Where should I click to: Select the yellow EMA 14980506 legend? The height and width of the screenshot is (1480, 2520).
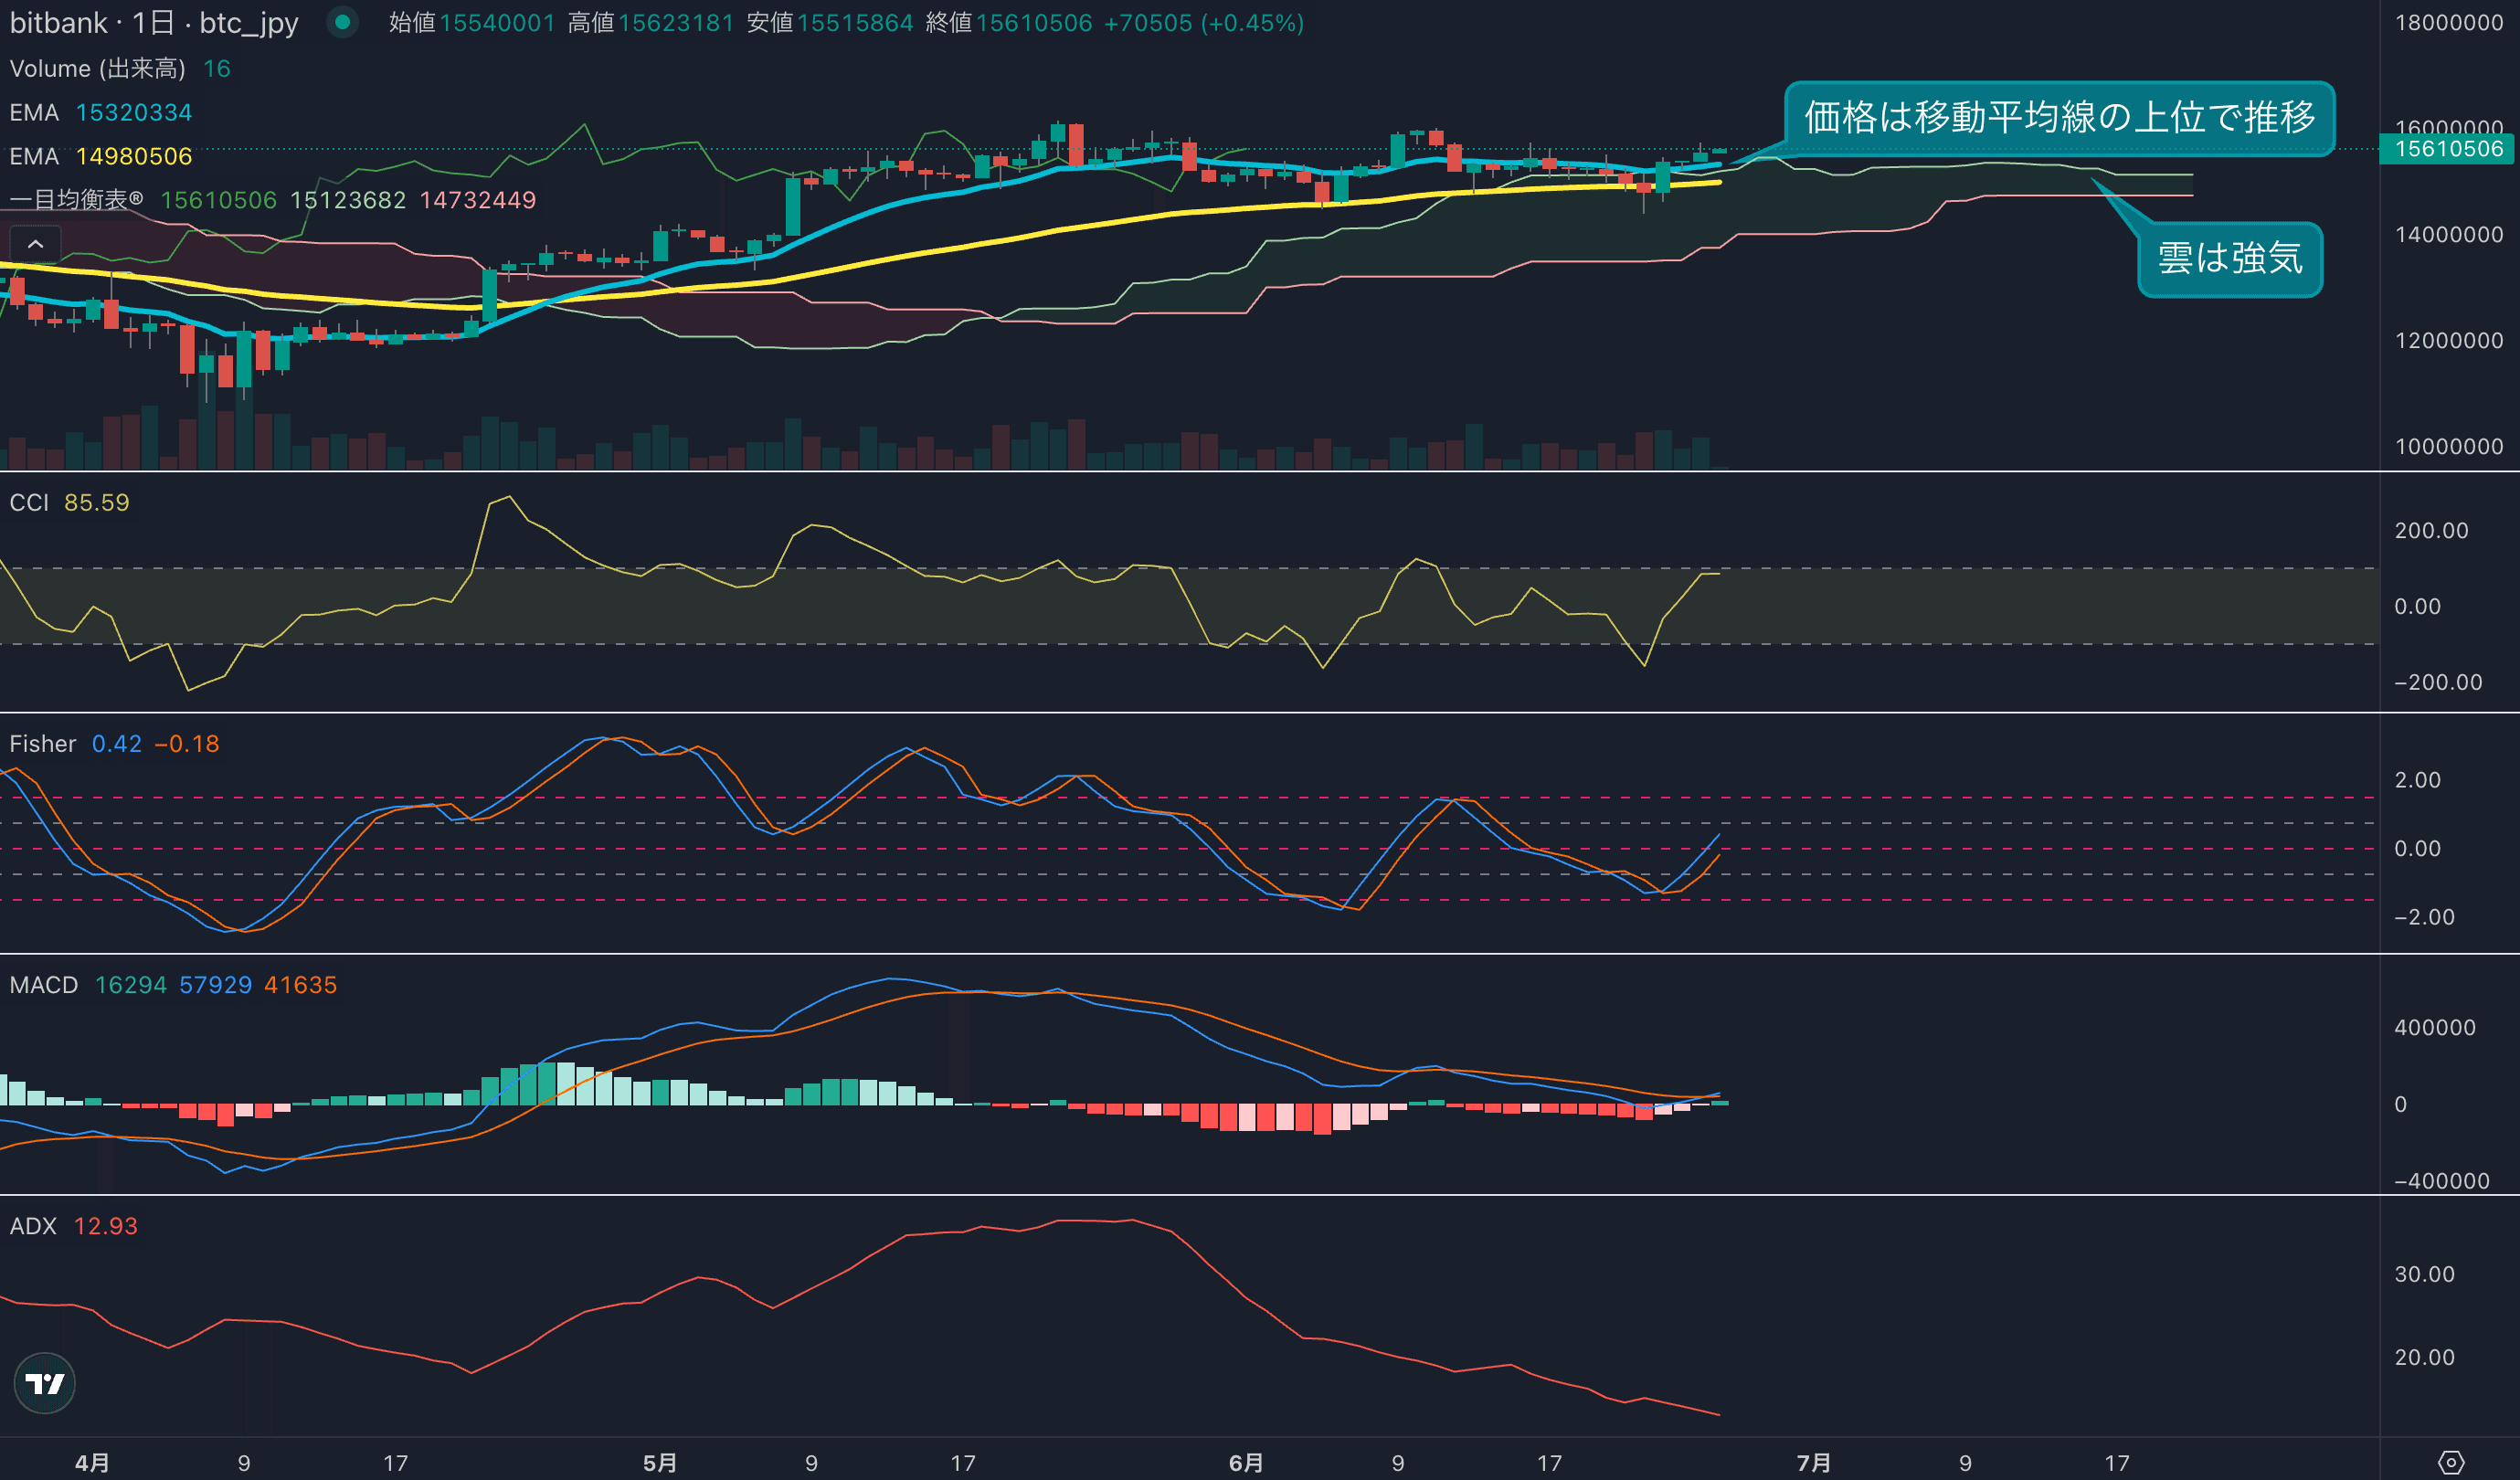pyautogui.click(x=100, y=157)
